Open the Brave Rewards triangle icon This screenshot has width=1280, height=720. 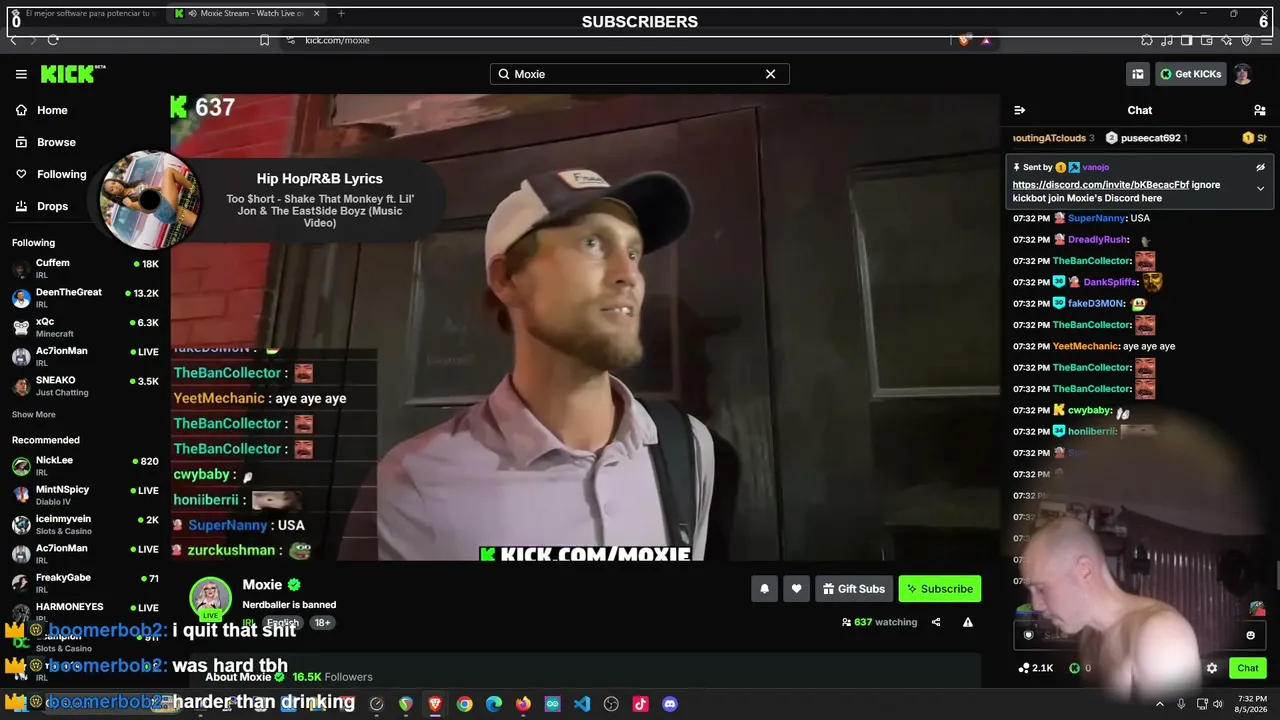click(986, 40)
